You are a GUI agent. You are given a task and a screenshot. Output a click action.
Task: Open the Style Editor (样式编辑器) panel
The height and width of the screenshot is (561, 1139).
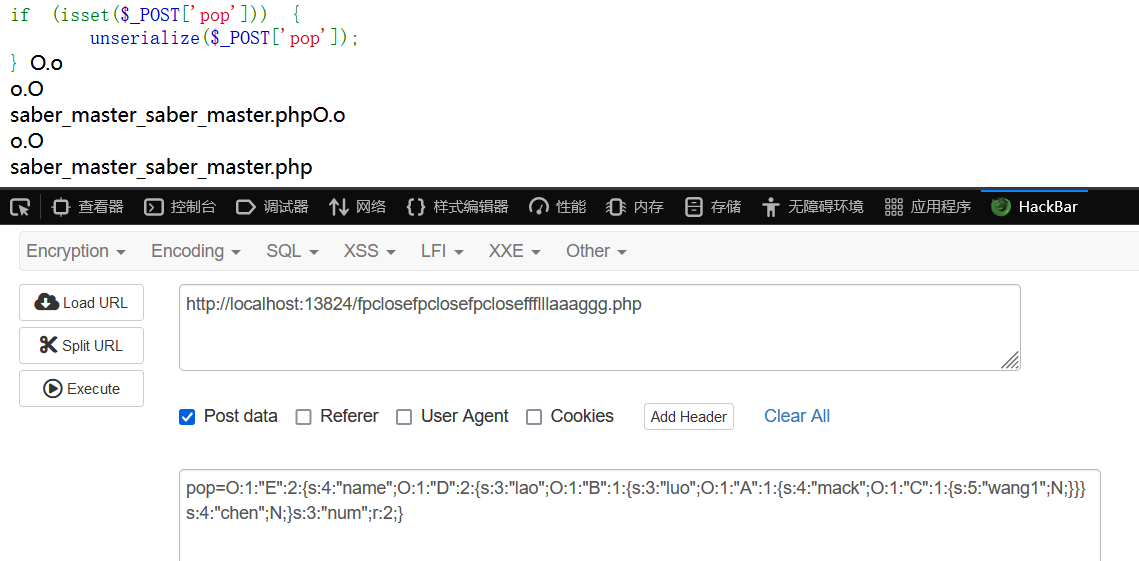[458, 207]
